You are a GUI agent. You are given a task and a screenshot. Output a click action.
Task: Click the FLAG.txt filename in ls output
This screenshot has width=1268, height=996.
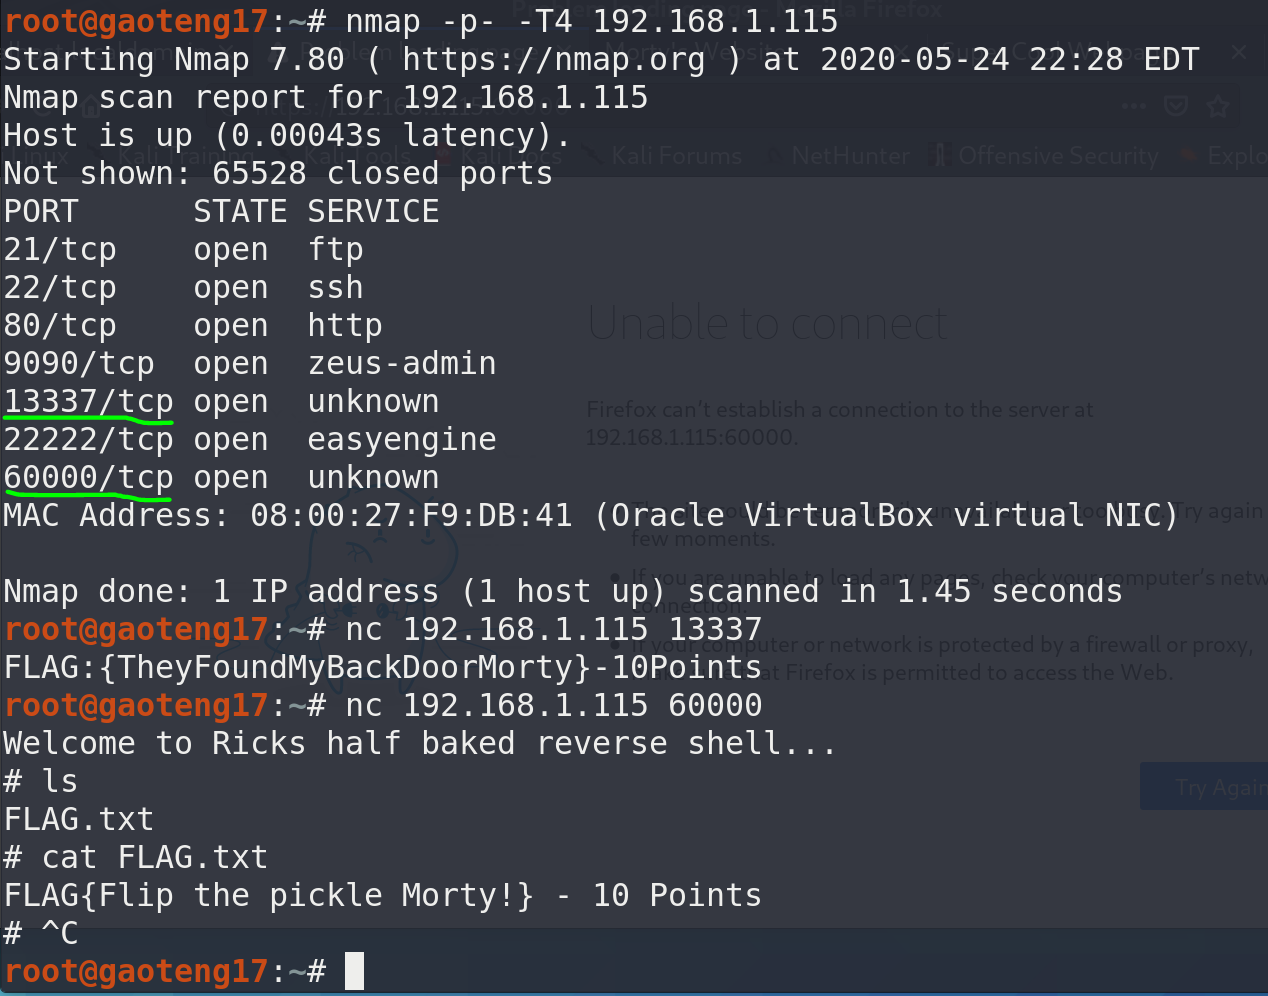(x=79, y=819)
